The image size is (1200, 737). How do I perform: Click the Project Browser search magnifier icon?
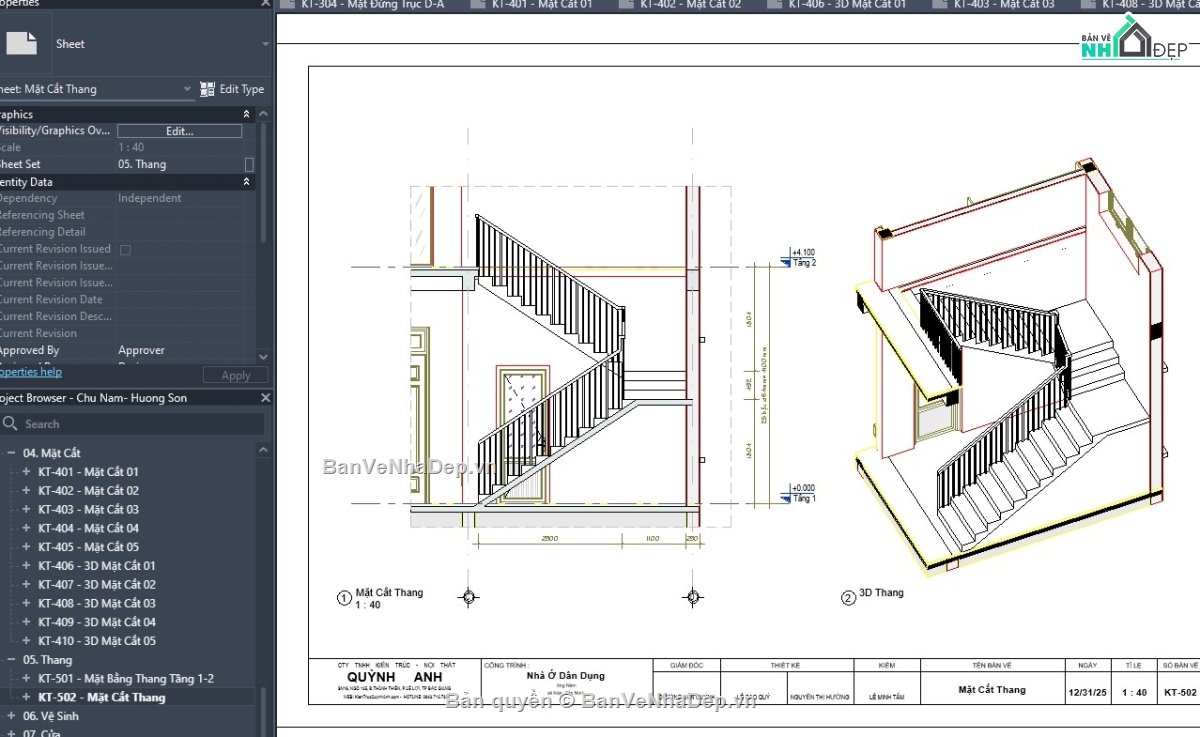click(x=10, y=424)
